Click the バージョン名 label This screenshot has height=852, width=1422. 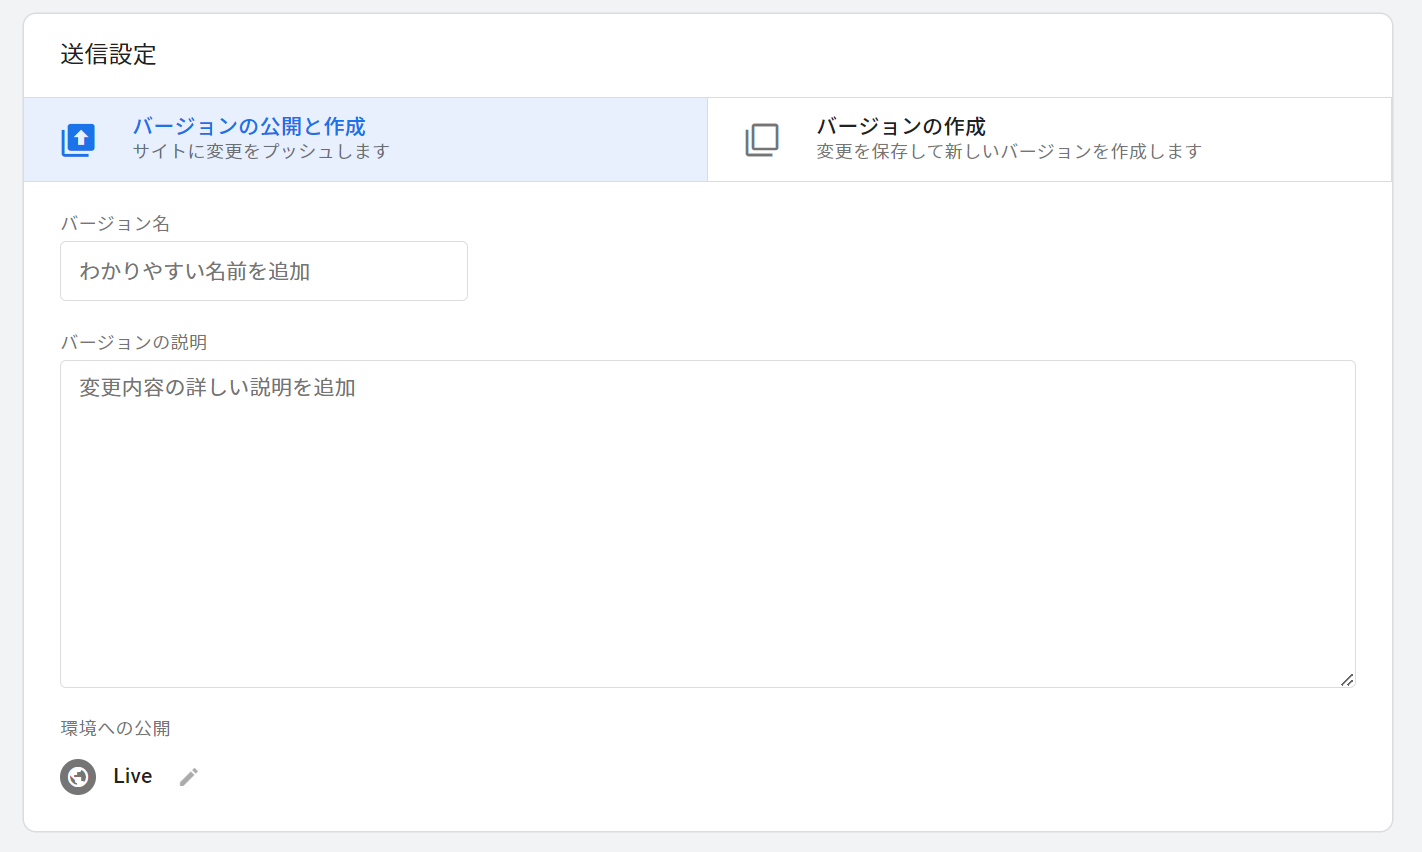115,223
